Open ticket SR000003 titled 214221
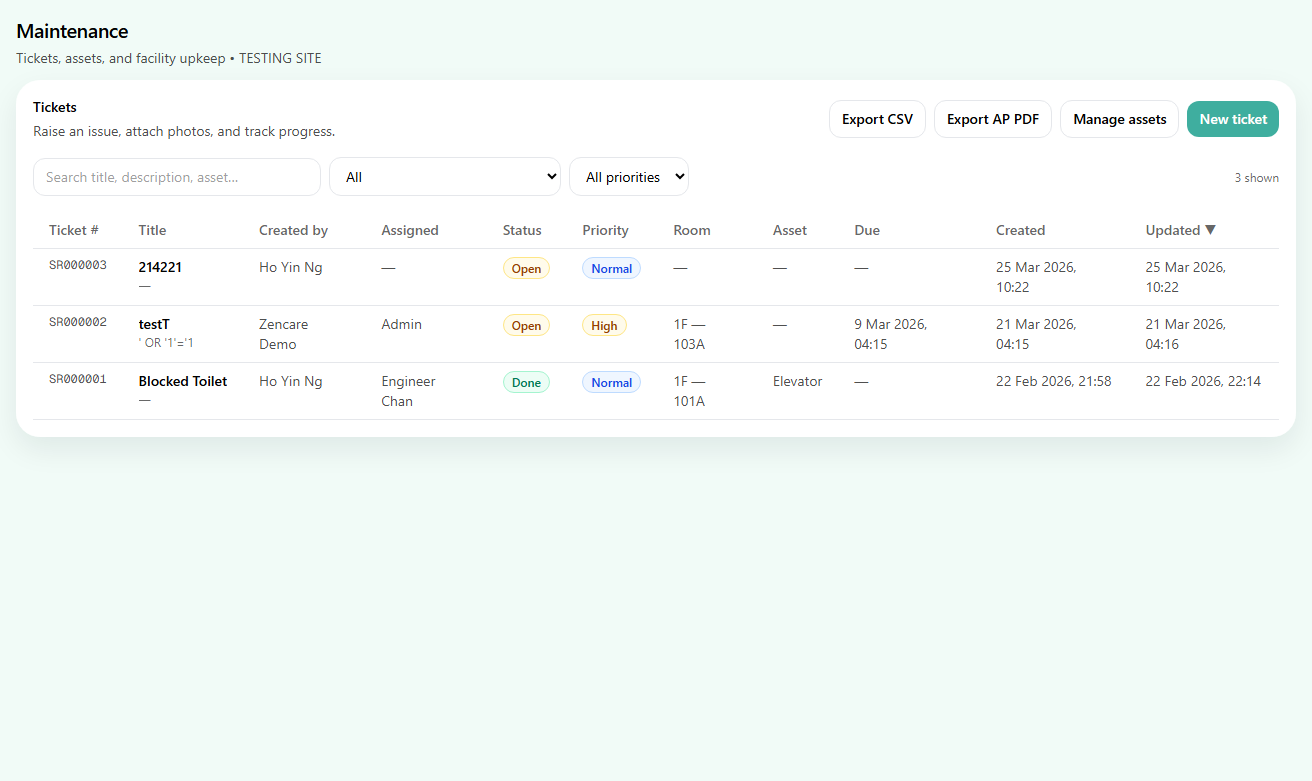Screen dimensions: 1312x781 (160, 267)
